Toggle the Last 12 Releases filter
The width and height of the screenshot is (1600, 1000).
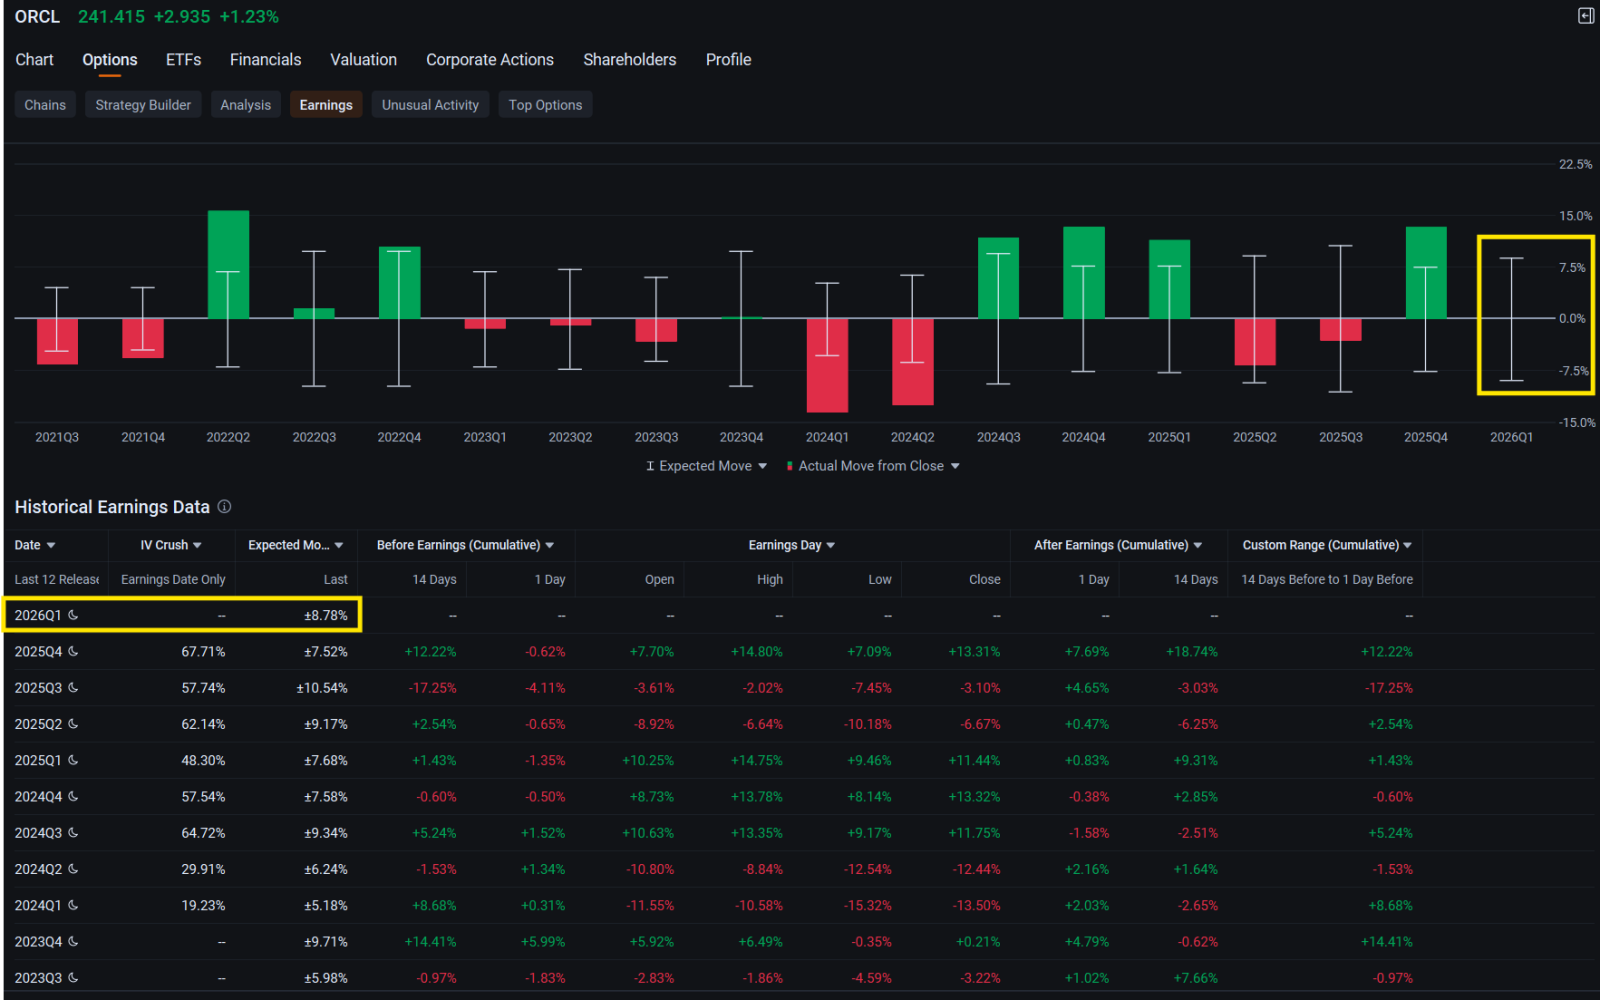tap(55, 579)
